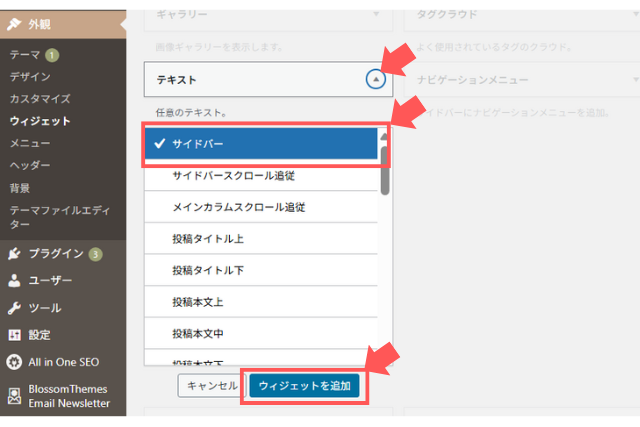Expand the ギャラリー widget arrow

pyautogui.click(x=375, y=15)
